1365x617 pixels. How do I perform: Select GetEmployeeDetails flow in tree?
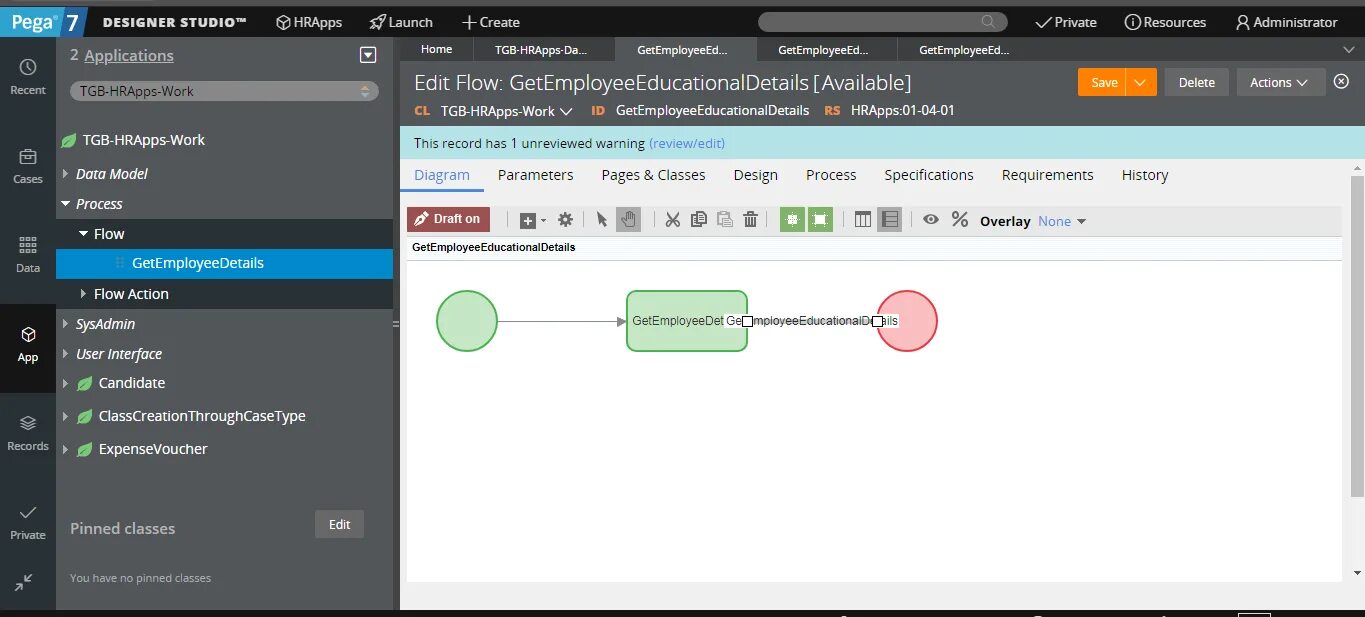tap(198, 263)
